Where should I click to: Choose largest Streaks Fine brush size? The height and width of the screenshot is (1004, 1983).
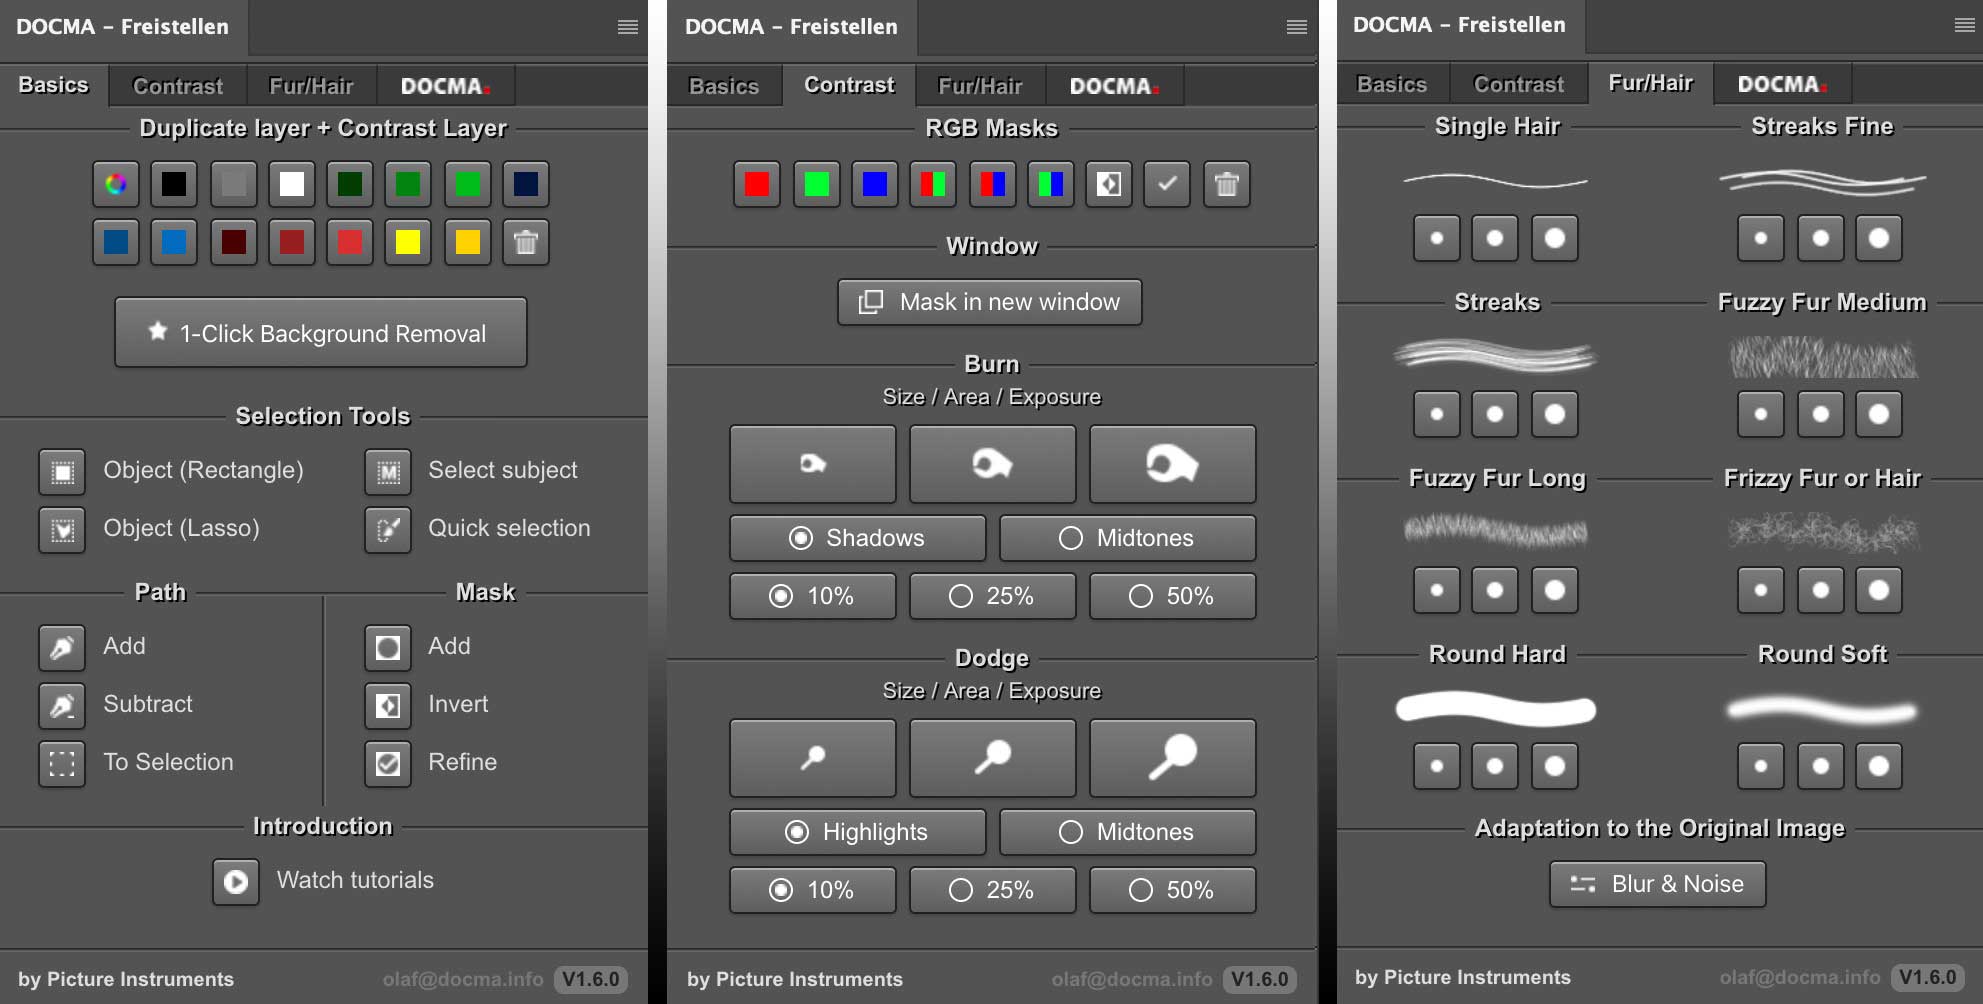(x=1879, y=238)
